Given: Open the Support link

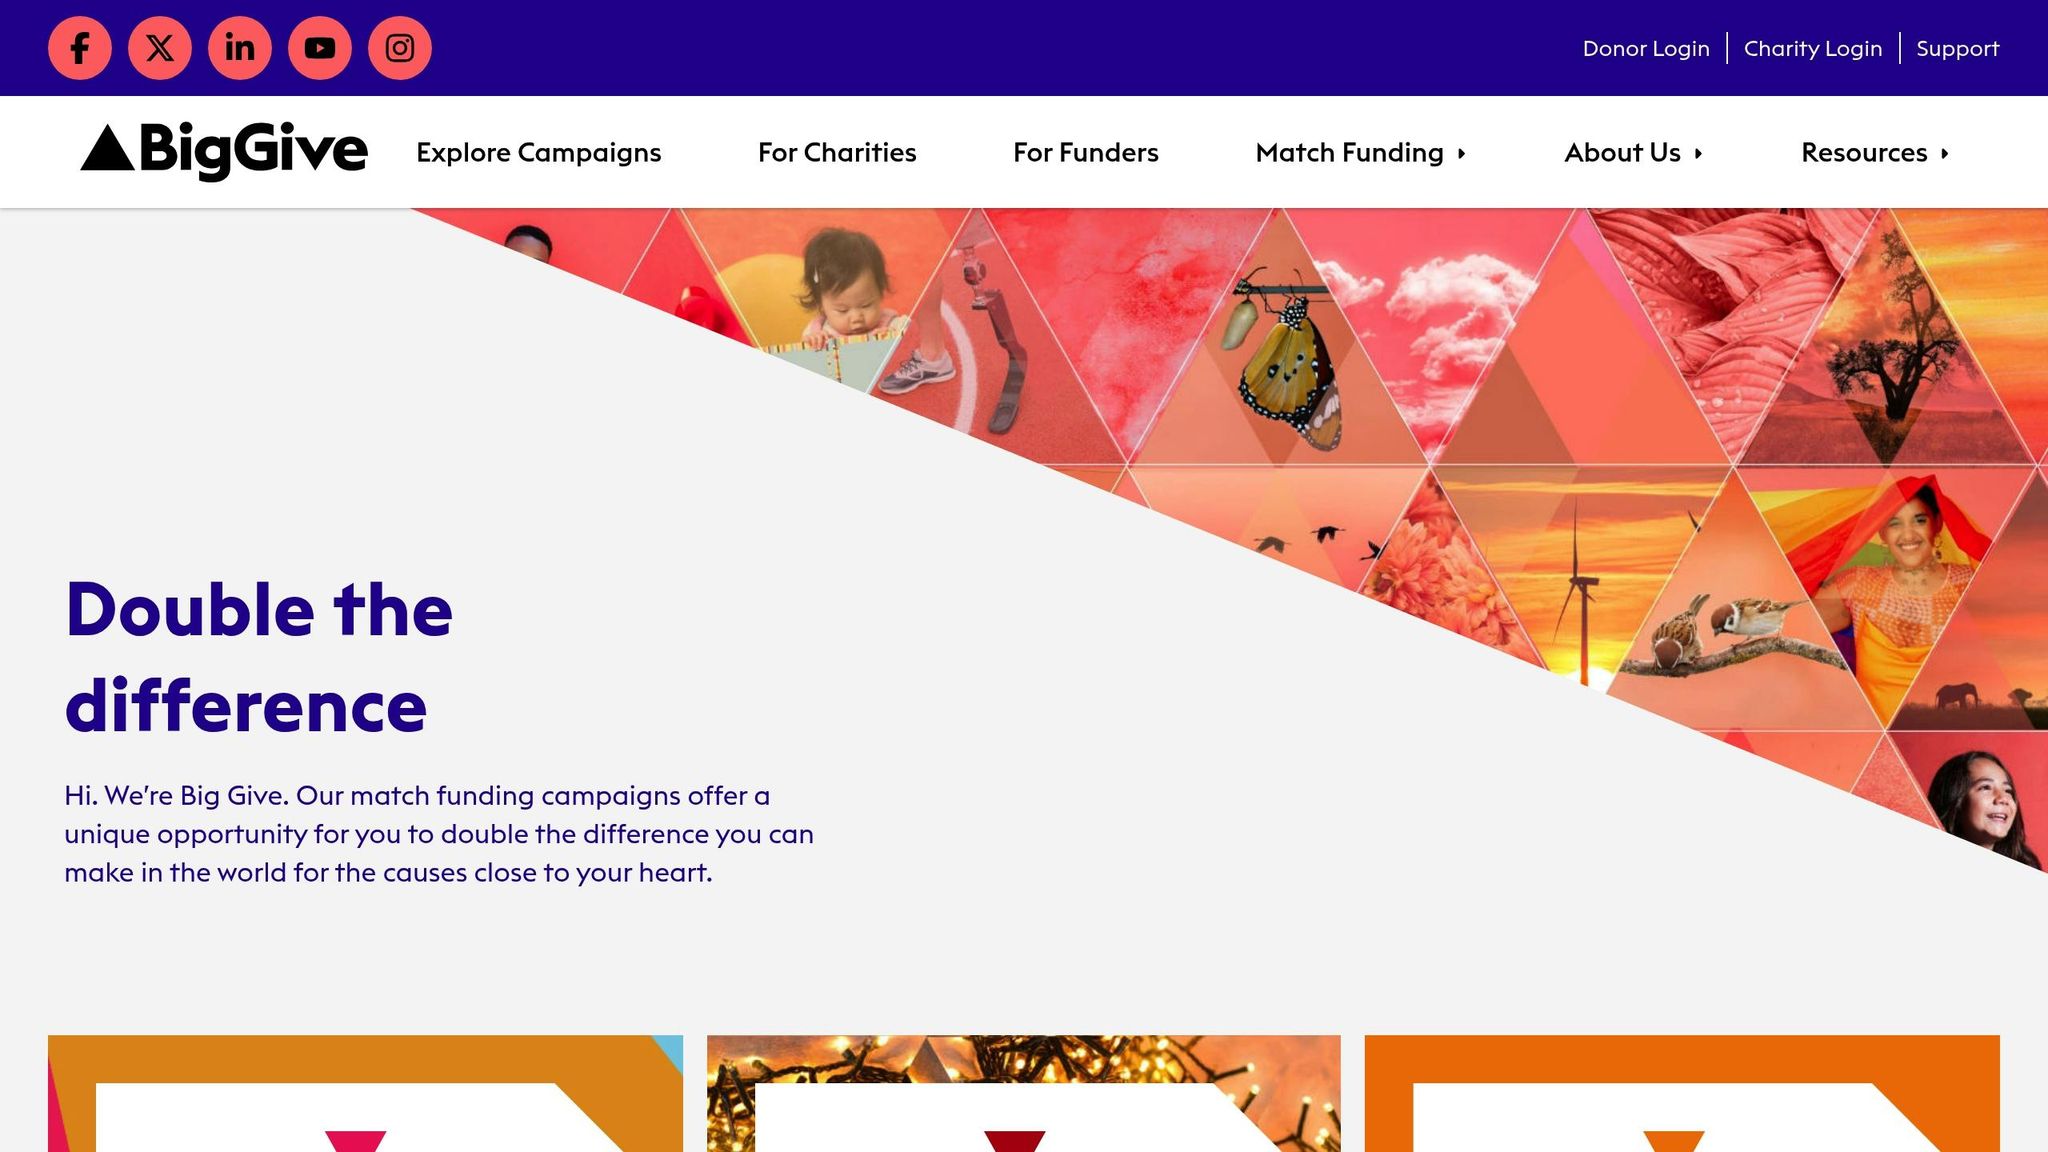Looking at the screenshot, I should [x=1958, y=48].
